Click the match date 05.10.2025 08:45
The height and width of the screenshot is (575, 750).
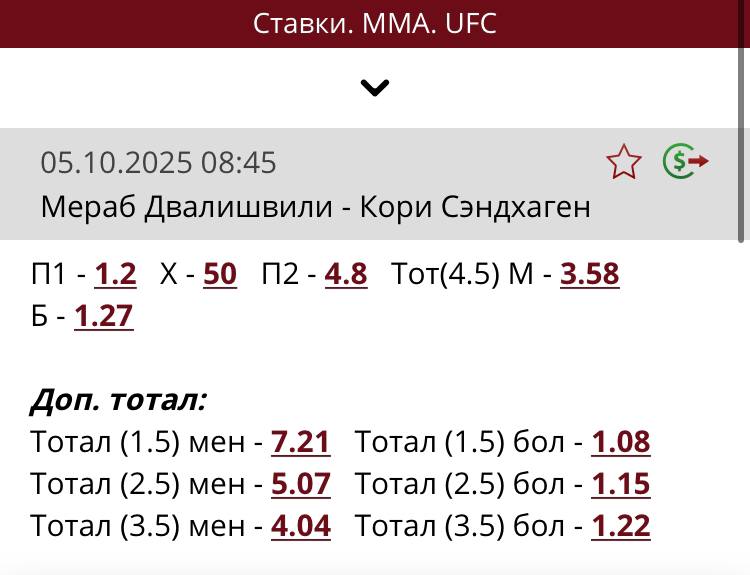(x=158, y=162)
